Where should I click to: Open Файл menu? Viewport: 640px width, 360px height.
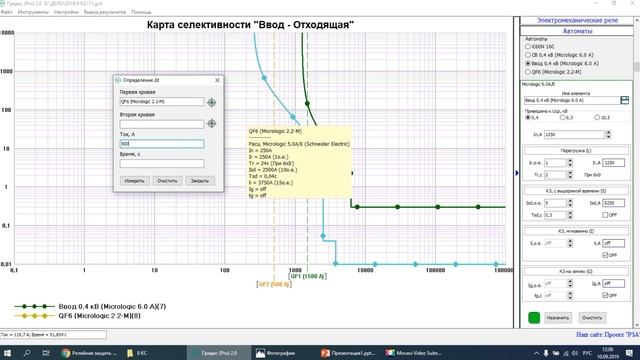click(6, 12)
